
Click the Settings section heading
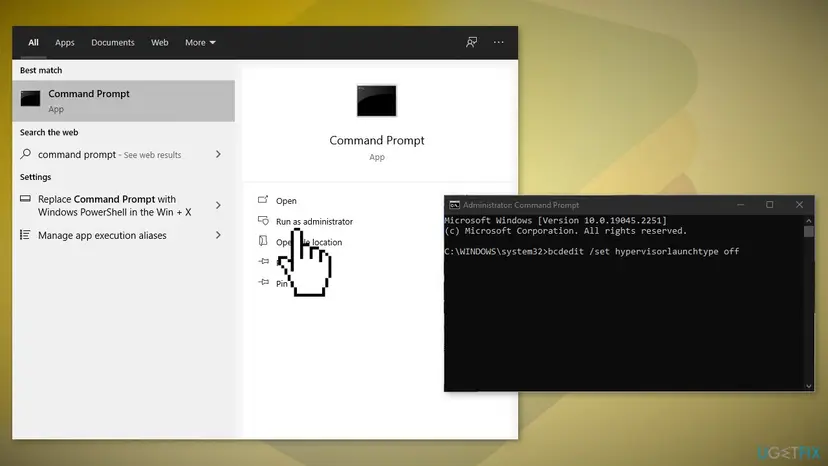[x=35, y=177]
